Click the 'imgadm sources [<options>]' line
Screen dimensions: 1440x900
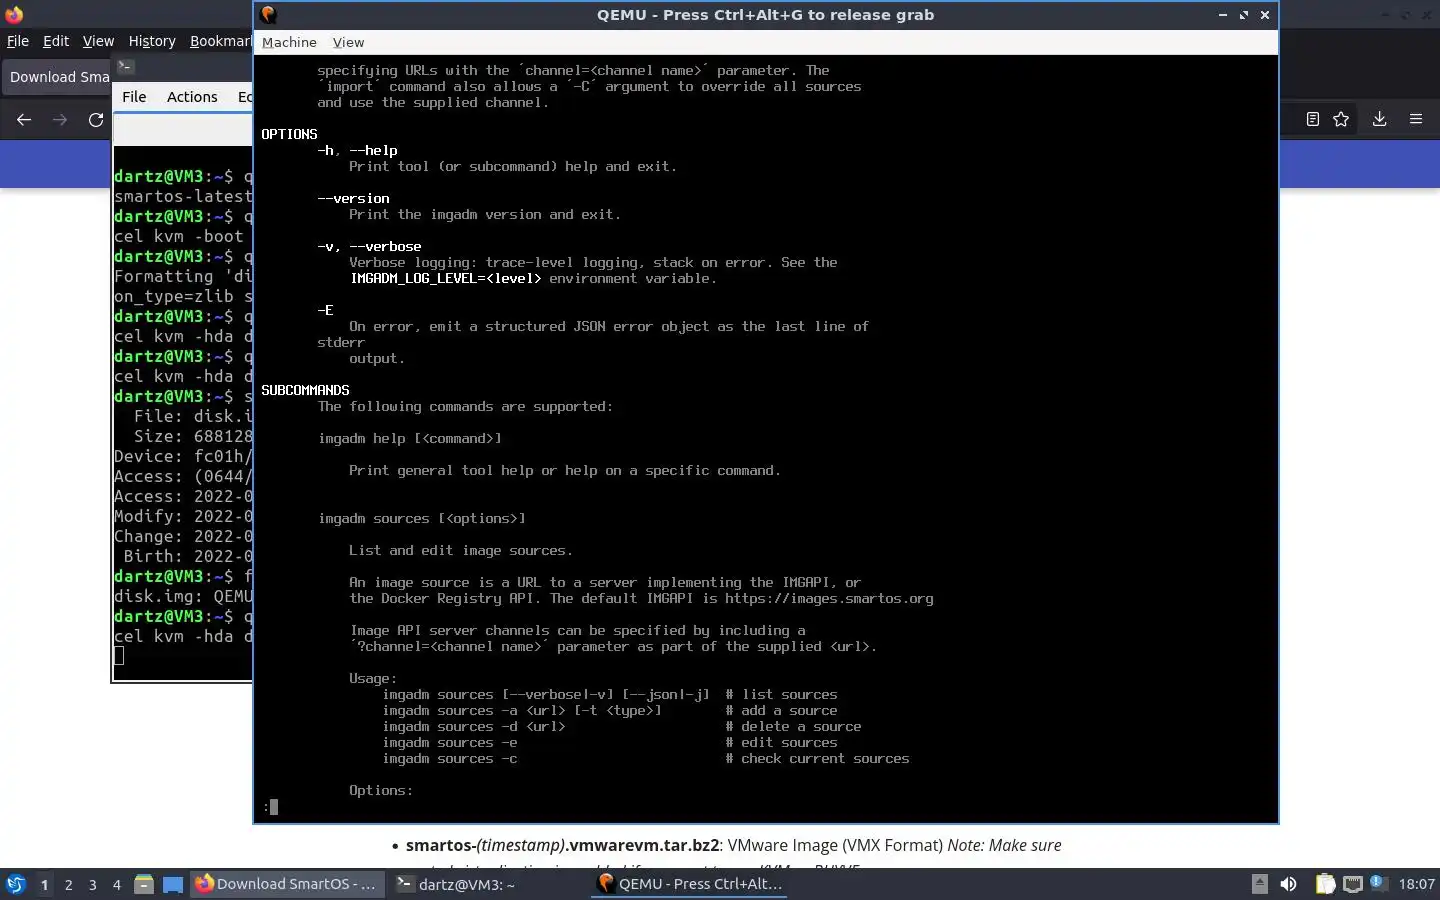click(x=422, y=518)
